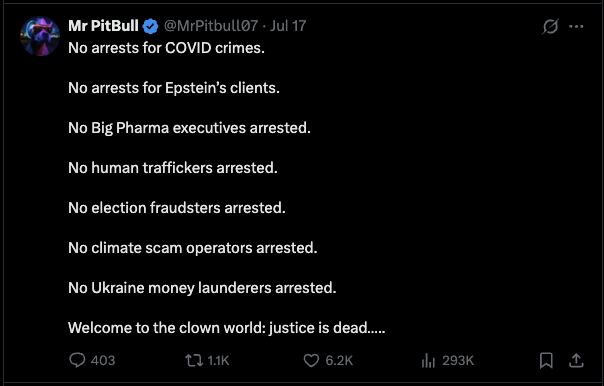
Task: Click the 'No Ukraine money launderers arrested' line
Action: [x=202, y=288]
